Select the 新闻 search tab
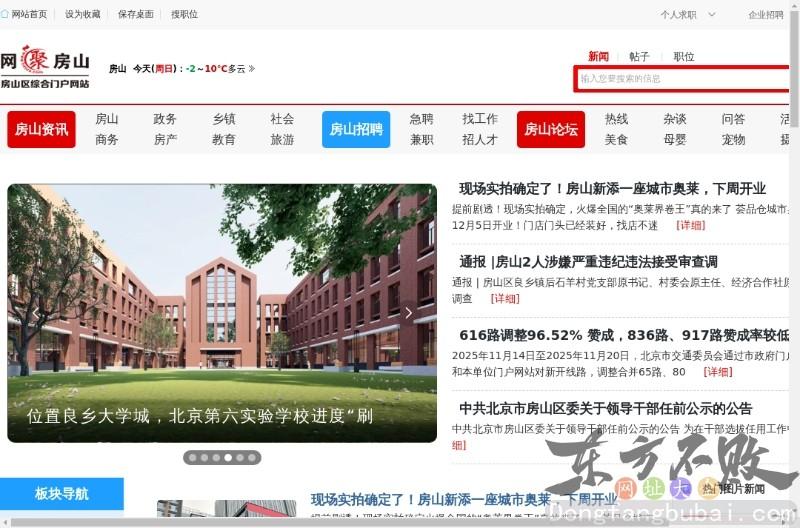Image resolution: width=800 pixels, height=528 pixels. click(x=598, y=56)
